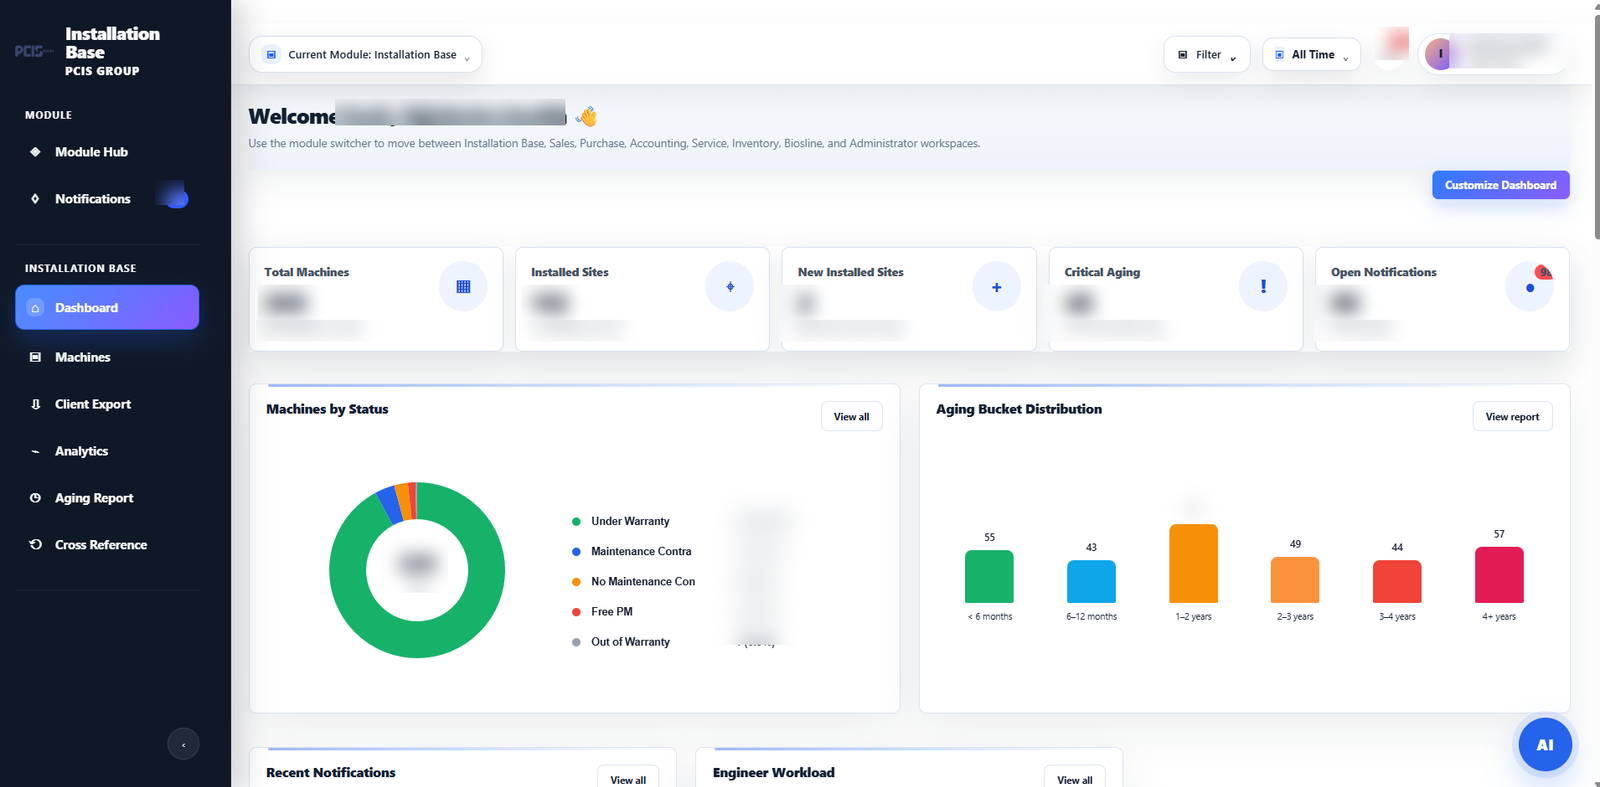Click the user avatar in header
Screen dimensions: 1600x787
[x=1439, y=54]
